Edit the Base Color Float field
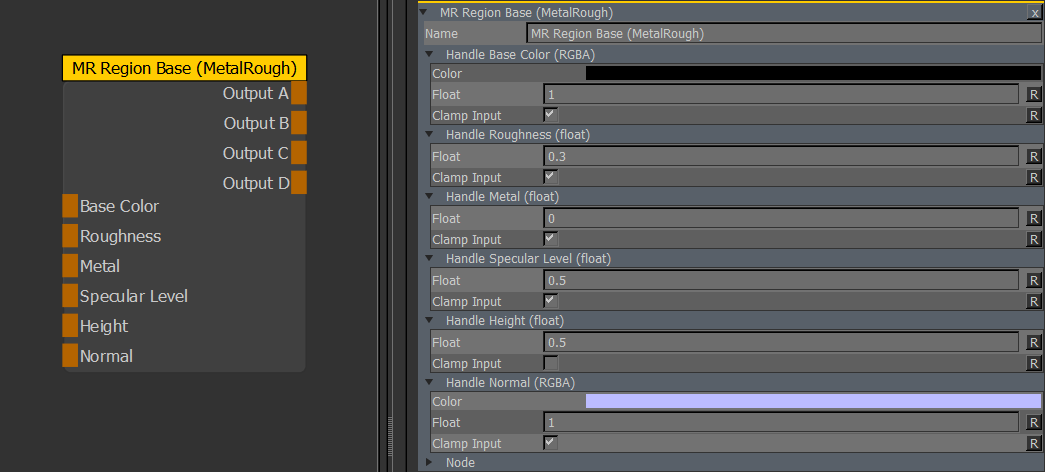Screen dimensions: 1045x472 (781, 95)
